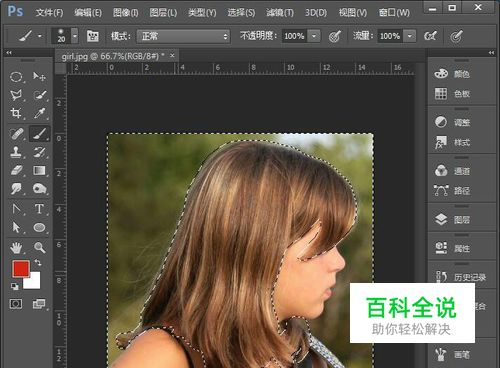Select the Eyedropper tool

(40, 113)
